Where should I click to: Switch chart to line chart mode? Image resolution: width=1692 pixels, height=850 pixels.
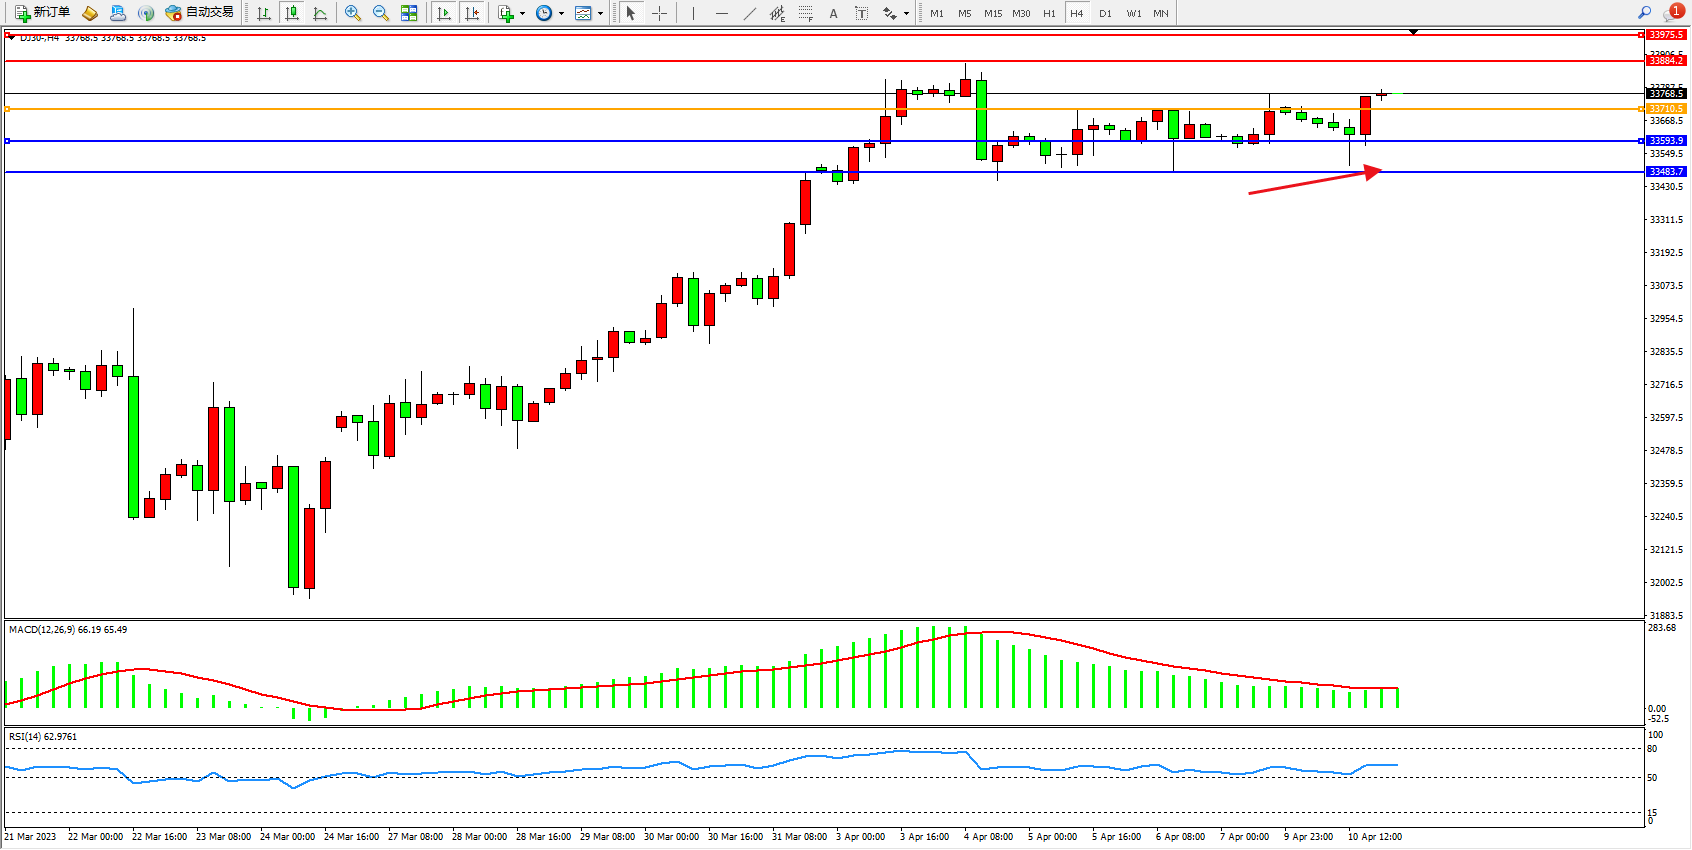pos(320,13)
